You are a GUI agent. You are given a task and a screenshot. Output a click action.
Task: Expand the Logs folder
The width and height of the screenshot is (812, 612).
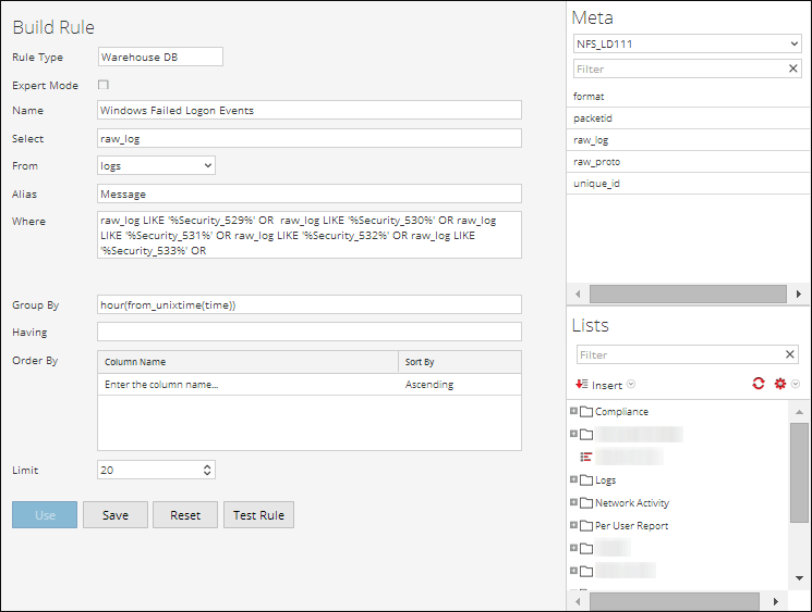(575, 480)
